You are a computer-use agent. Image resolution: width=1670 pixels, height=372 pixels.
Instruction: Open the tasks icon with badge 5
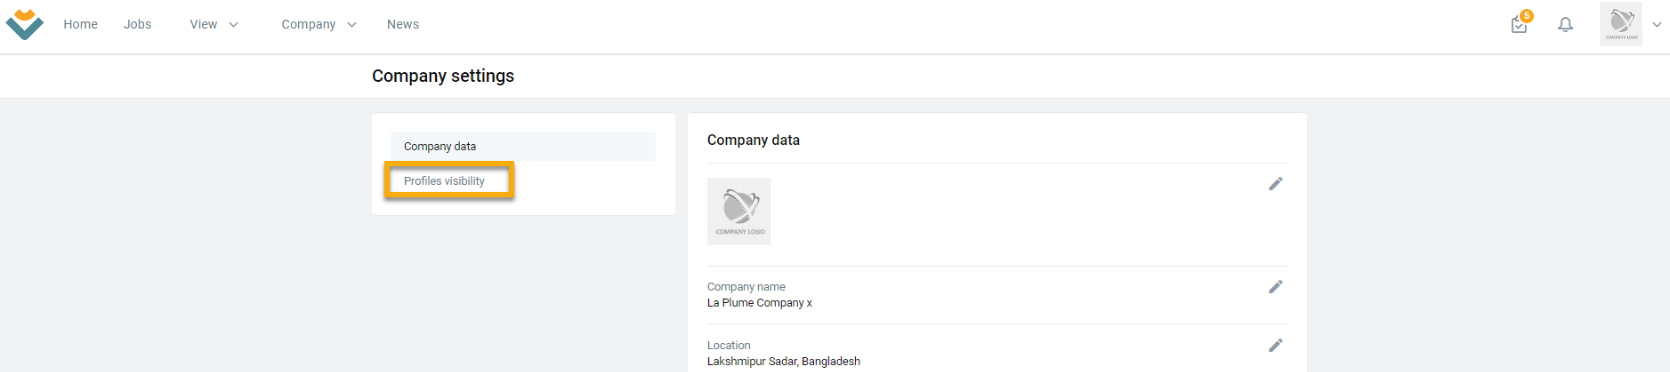1520,23
